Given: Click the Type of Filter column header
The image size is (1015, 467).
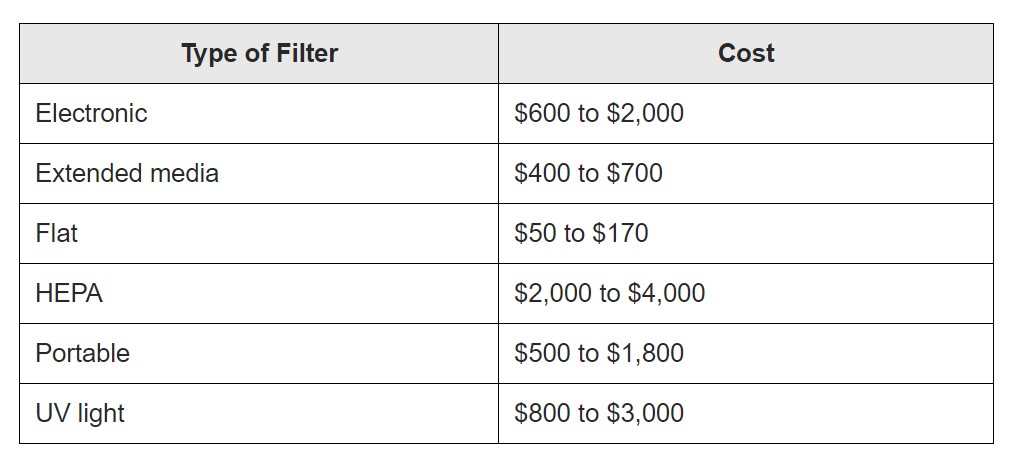Looking at the screenshot, I should click(259, 54).
